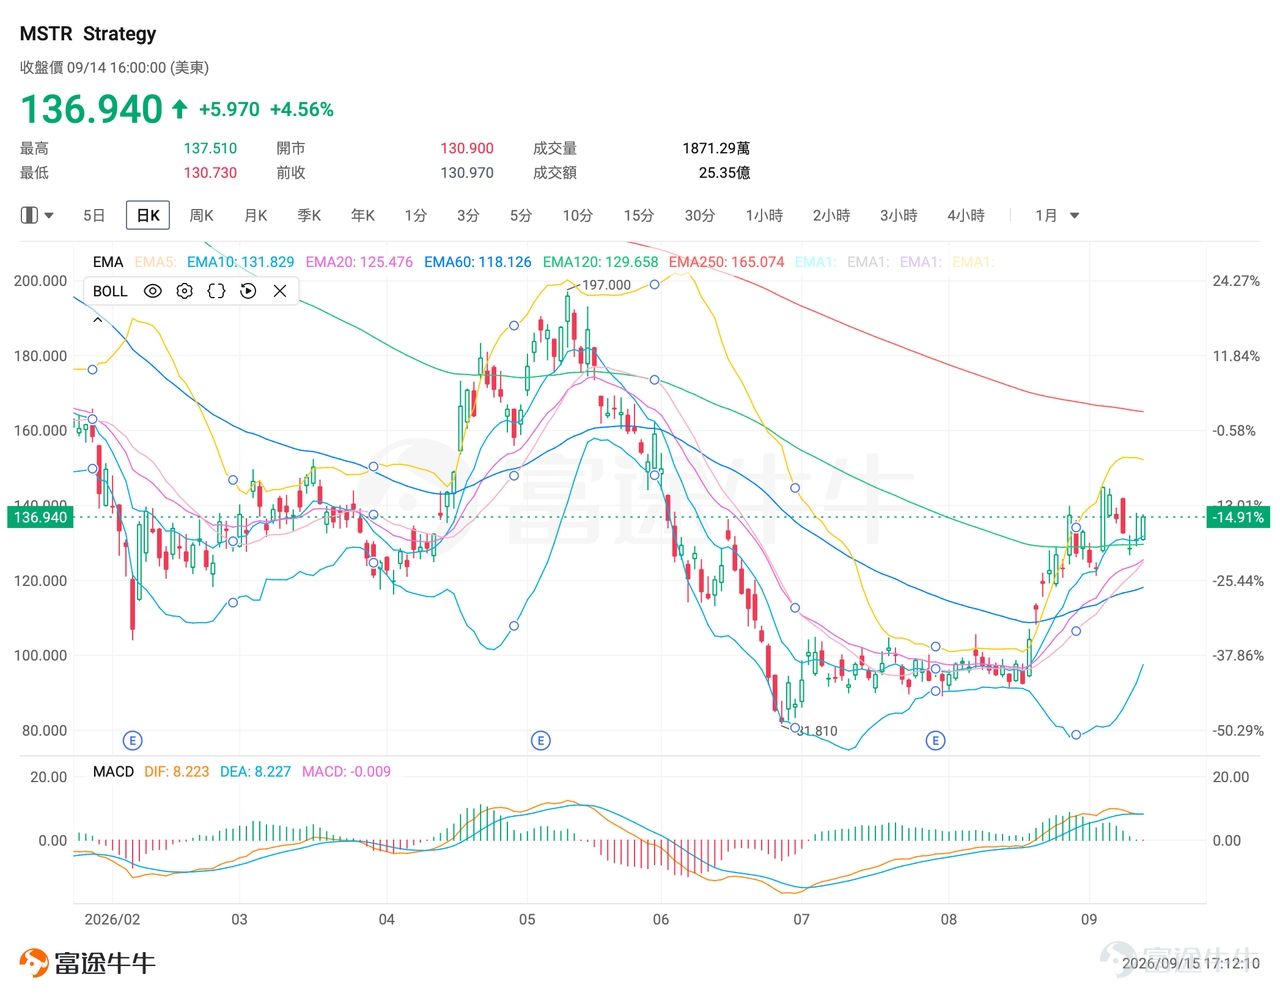Click the large 136.940 price quote
1280x996 pixels.
[91, 109]
